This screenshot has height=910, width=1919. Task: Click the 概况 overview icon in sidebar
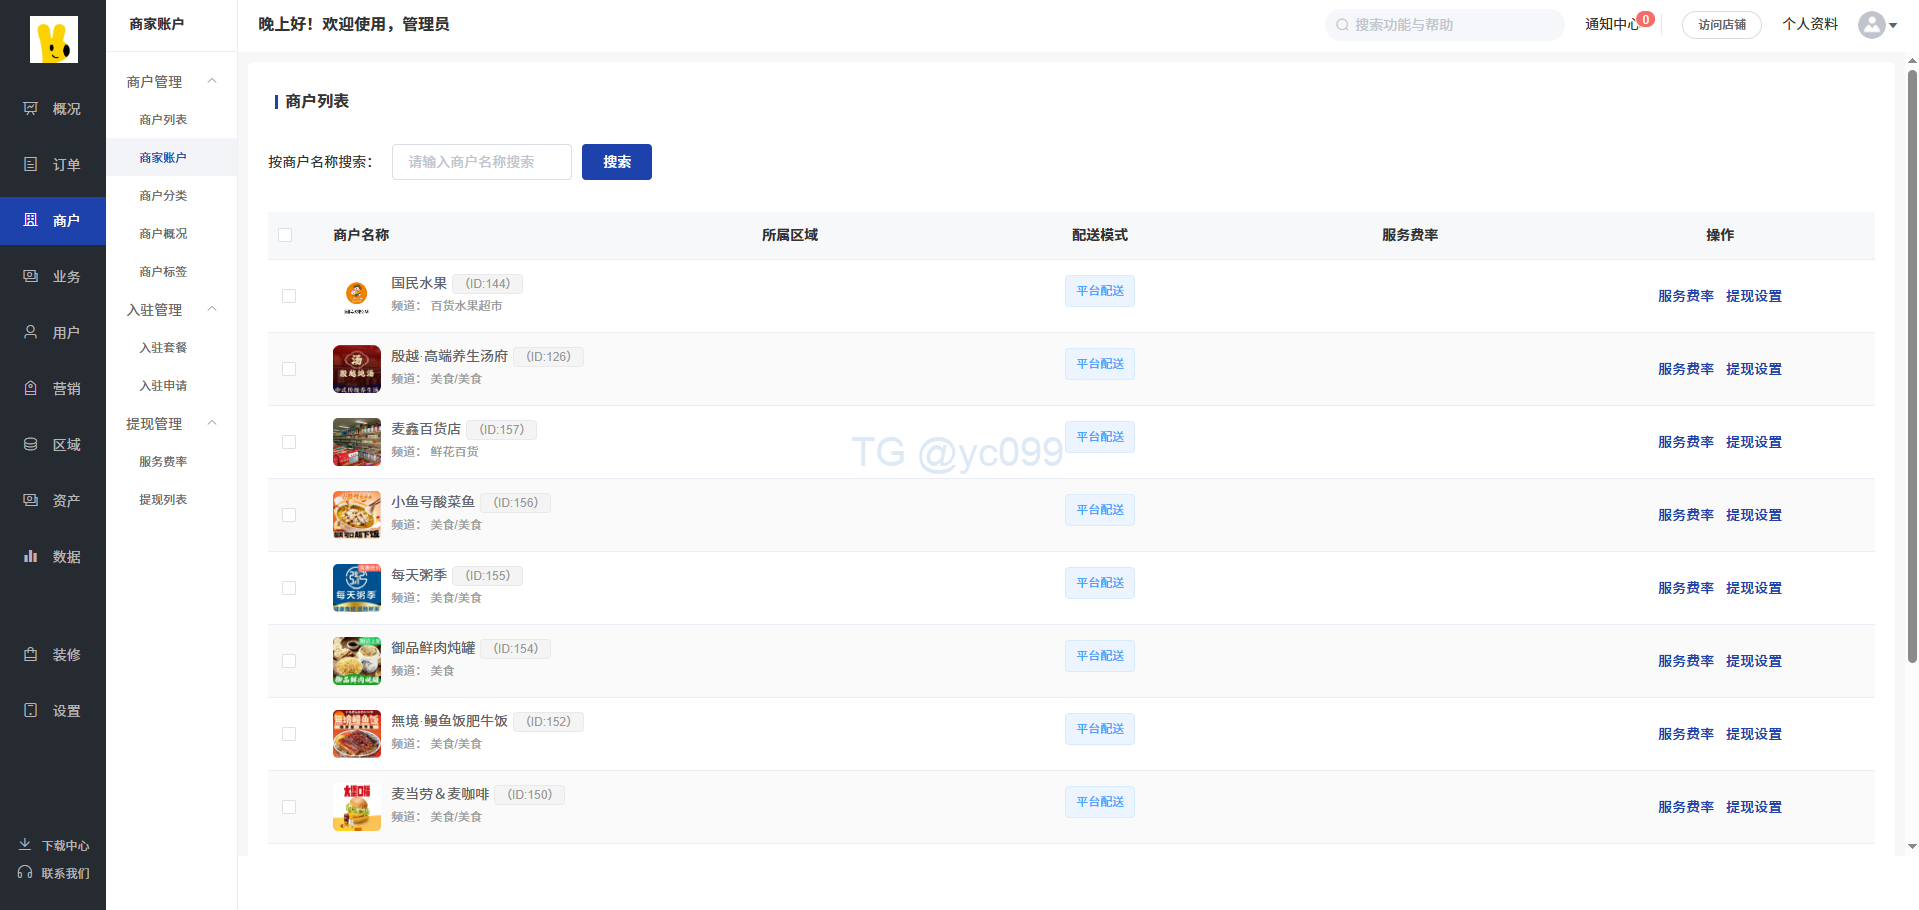click(31, 108)
